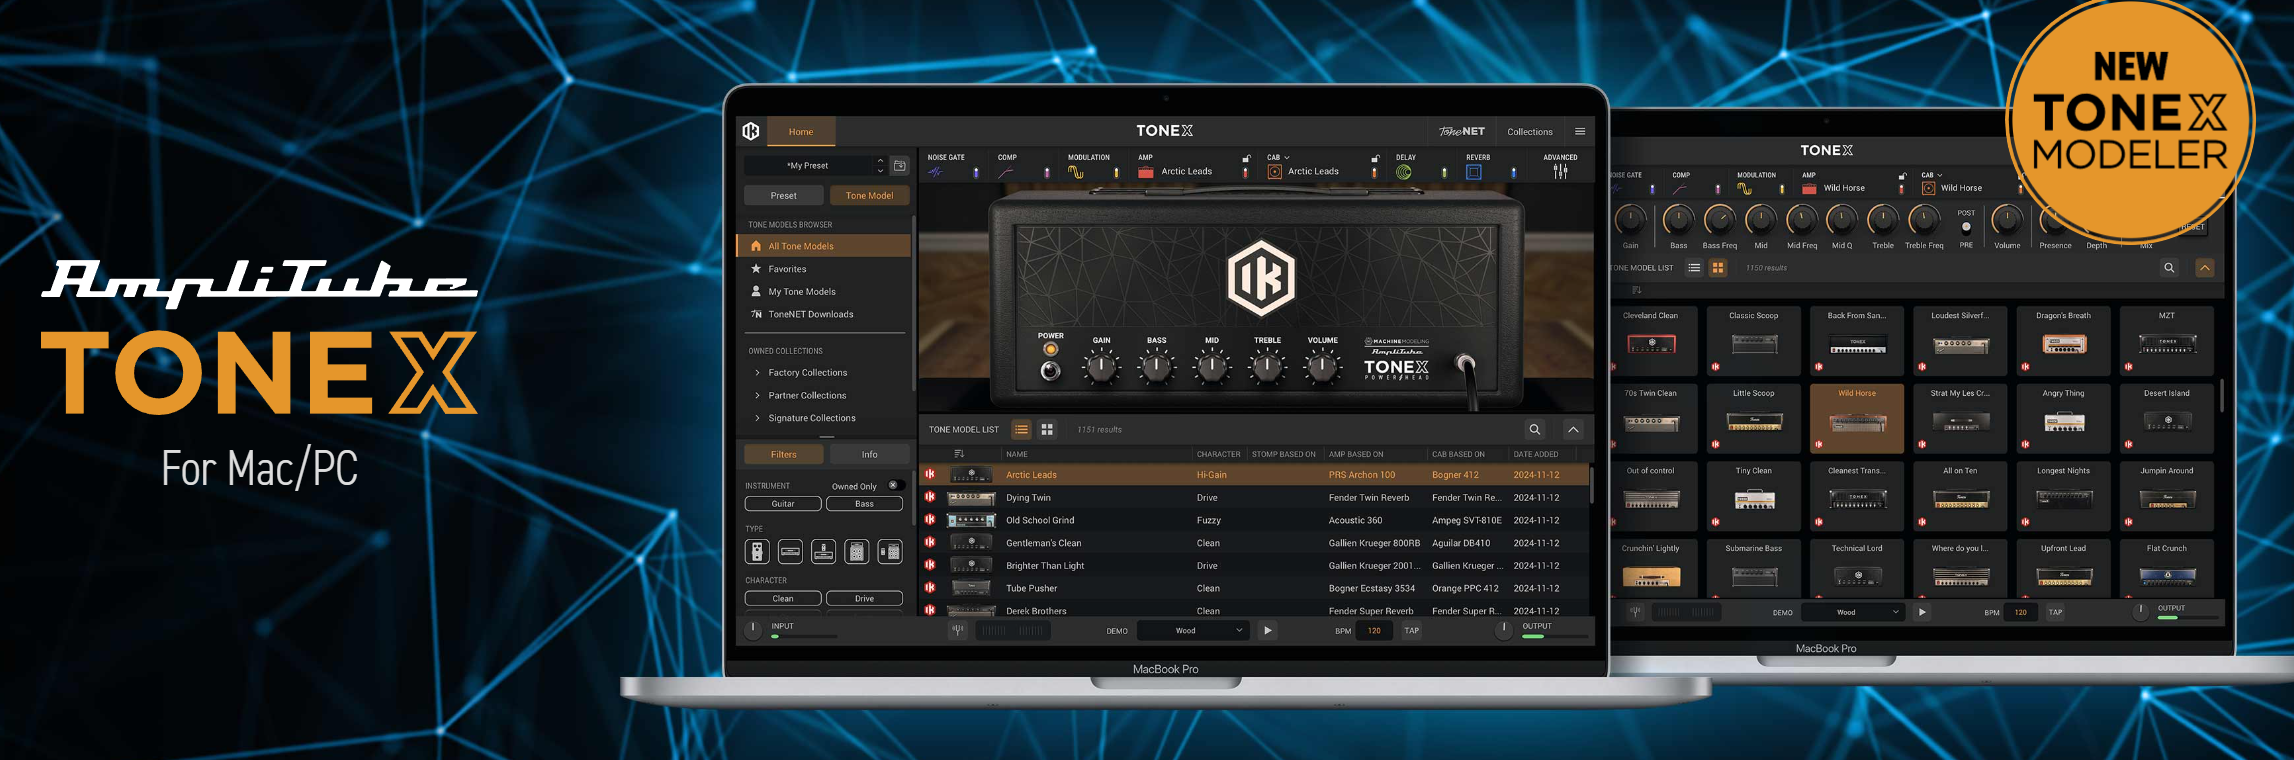The height and width of the screenshot is (760, 2294).
Task: Click the Amp icon beside Arctic Leads
Action: point(1146,172)
